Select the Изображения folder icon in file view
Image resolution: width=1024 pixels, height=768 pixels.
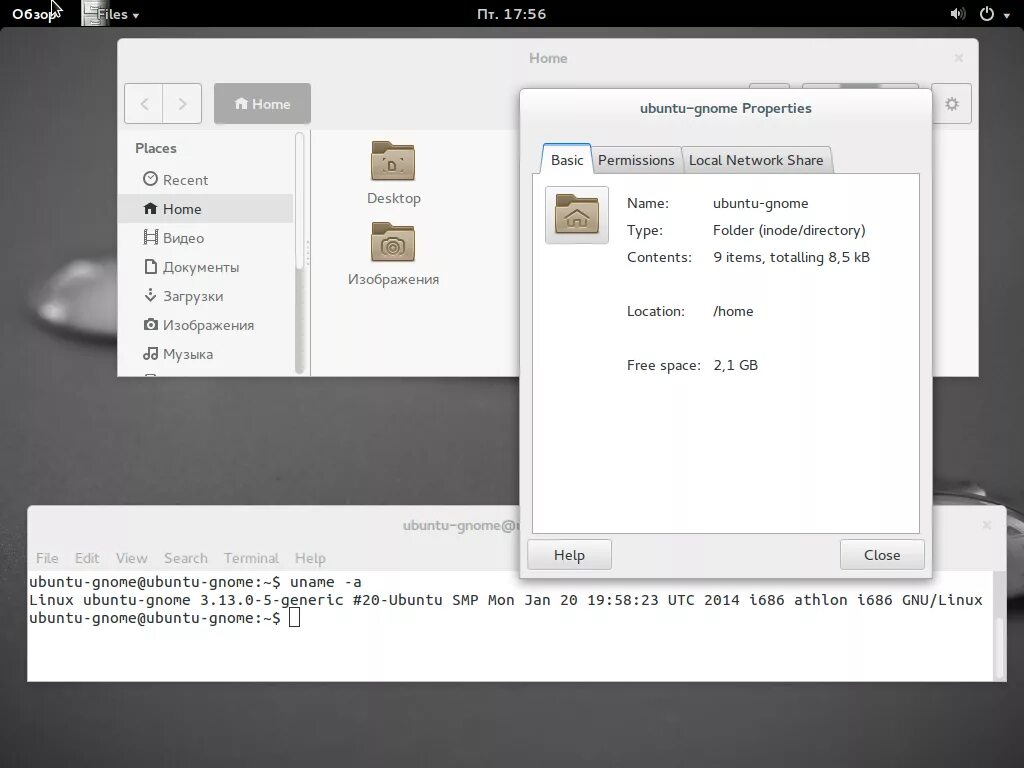[392, 242]
